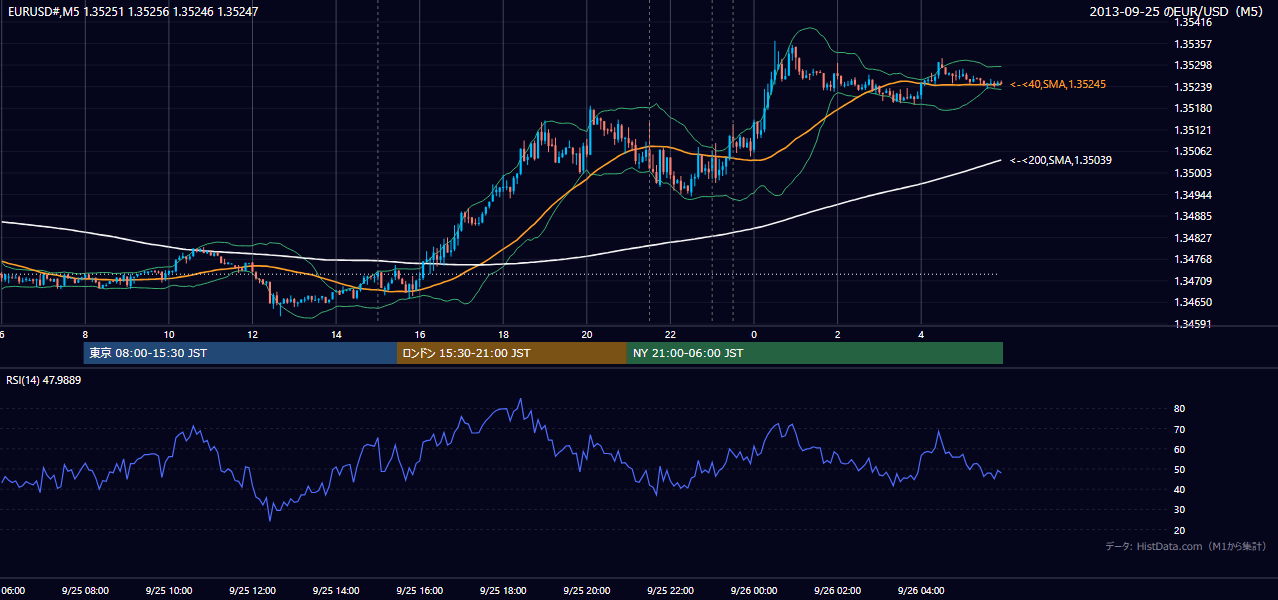Click price axis value 1.34709
1278x600 pixels.
(x=1192, y=281)
